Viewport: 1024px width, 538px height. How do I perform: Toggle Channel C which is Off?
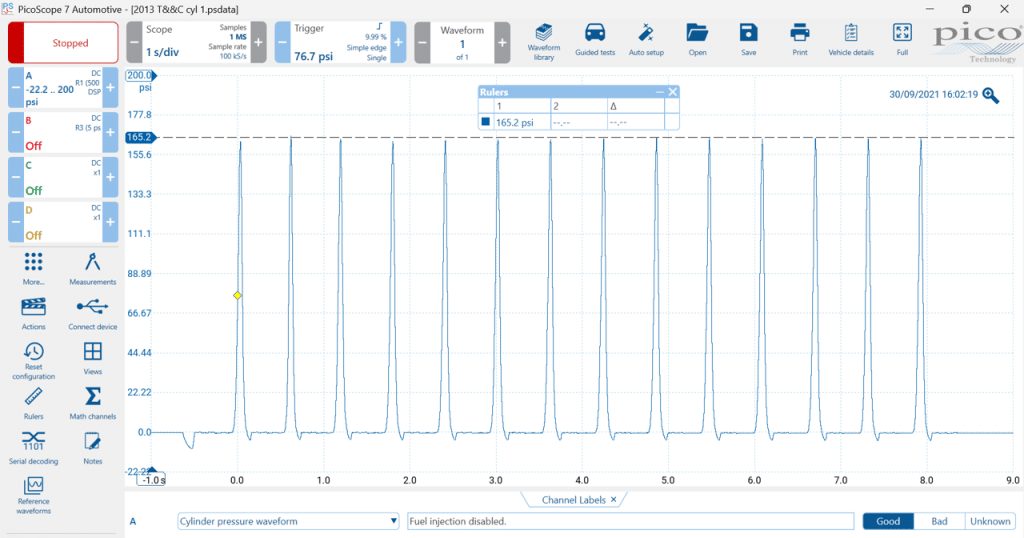pyautogui.click(x=63, y=177)
